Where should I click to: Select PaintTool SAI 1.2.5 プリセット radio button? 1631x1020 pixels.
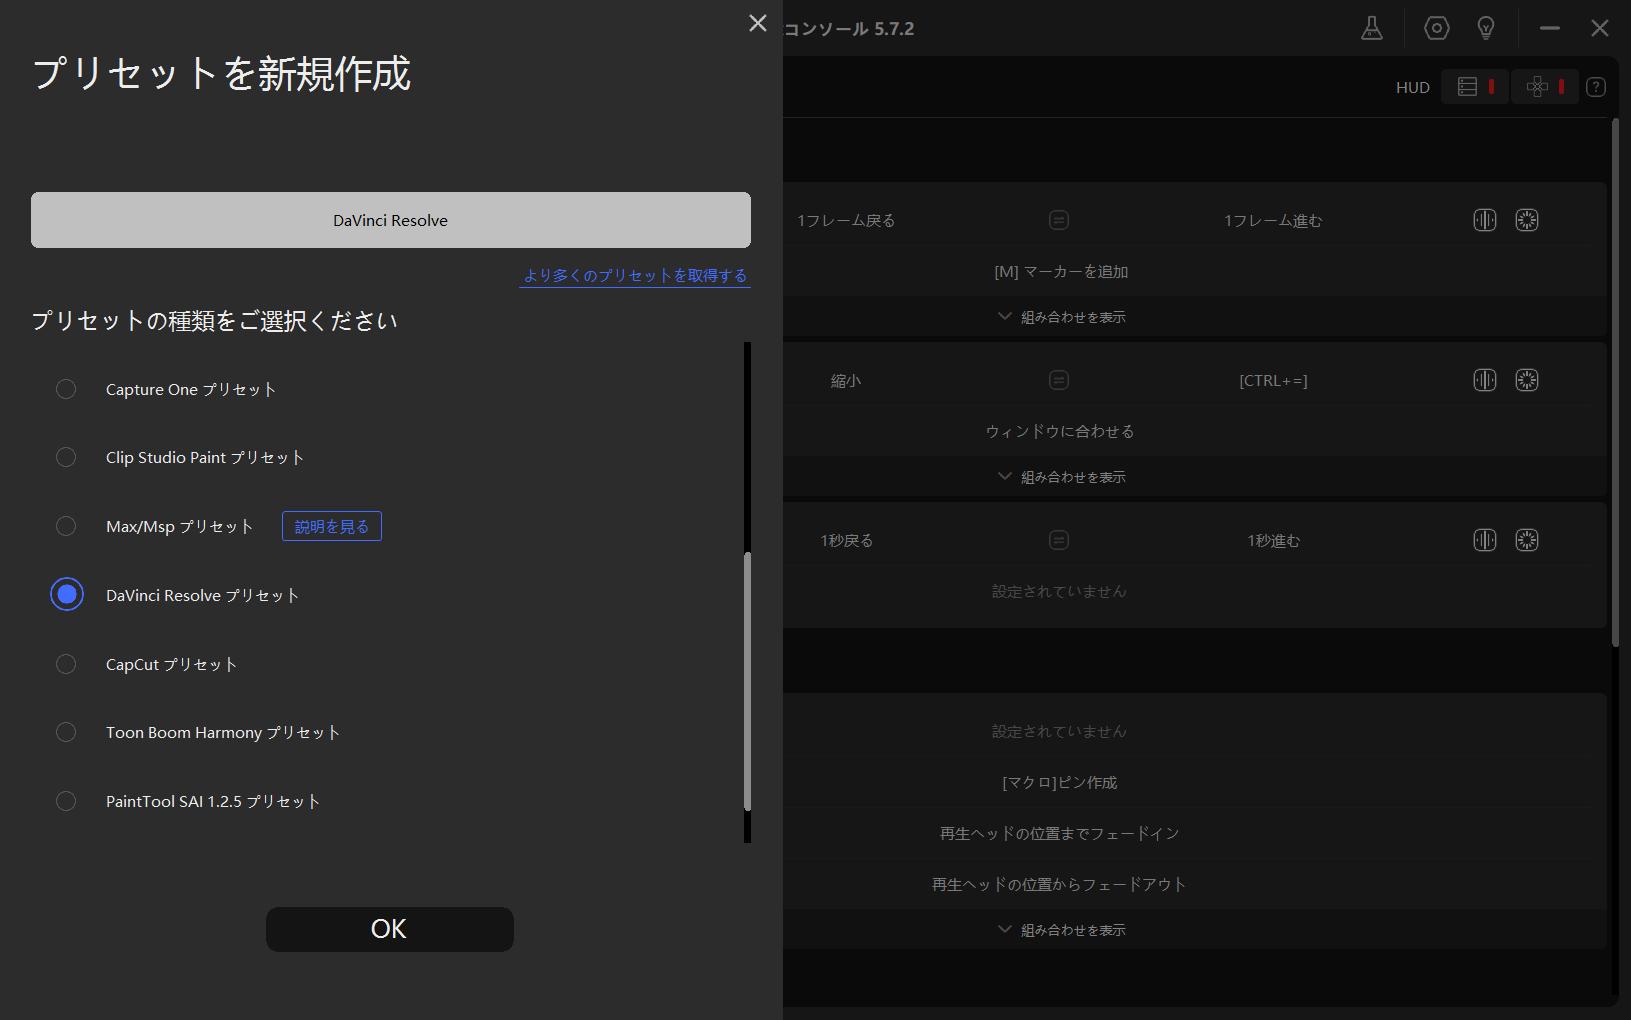[x=66, y=801]
